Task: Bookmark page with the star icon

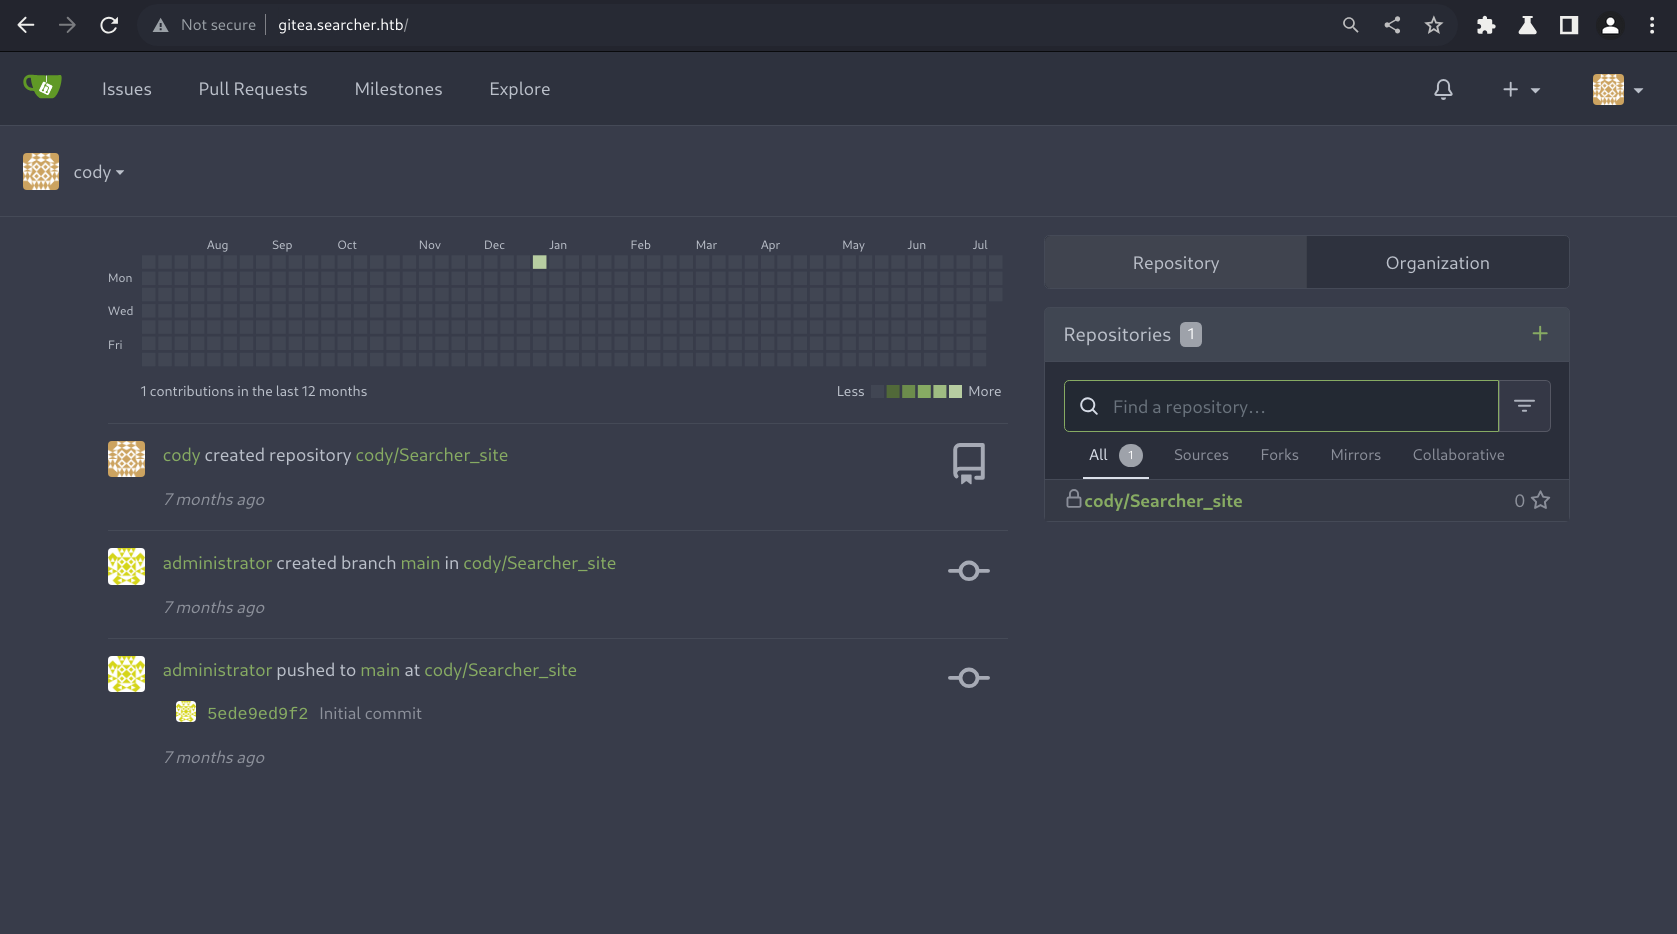Action: point(1434,25)
